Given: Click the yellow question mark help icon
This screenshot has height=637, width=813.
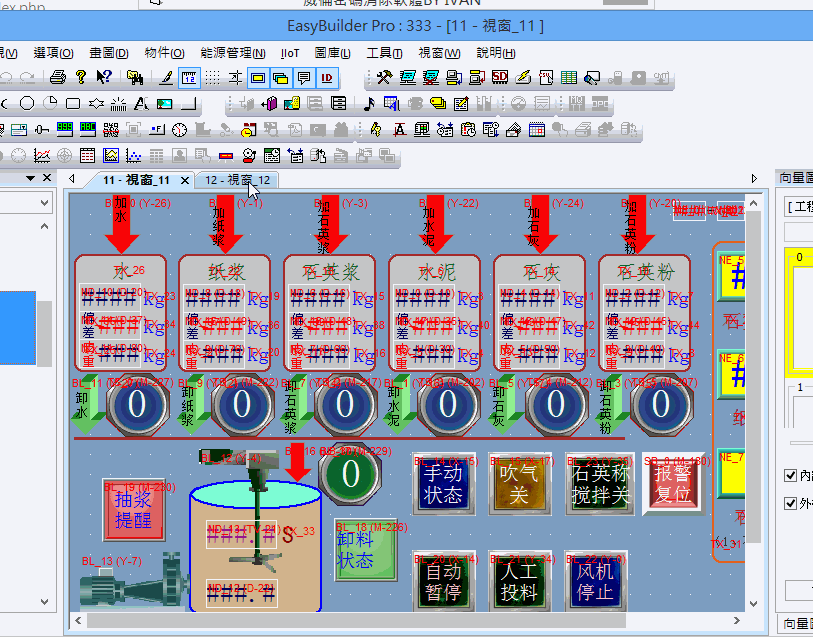Looking at the screenshot, I should [81, 77].
